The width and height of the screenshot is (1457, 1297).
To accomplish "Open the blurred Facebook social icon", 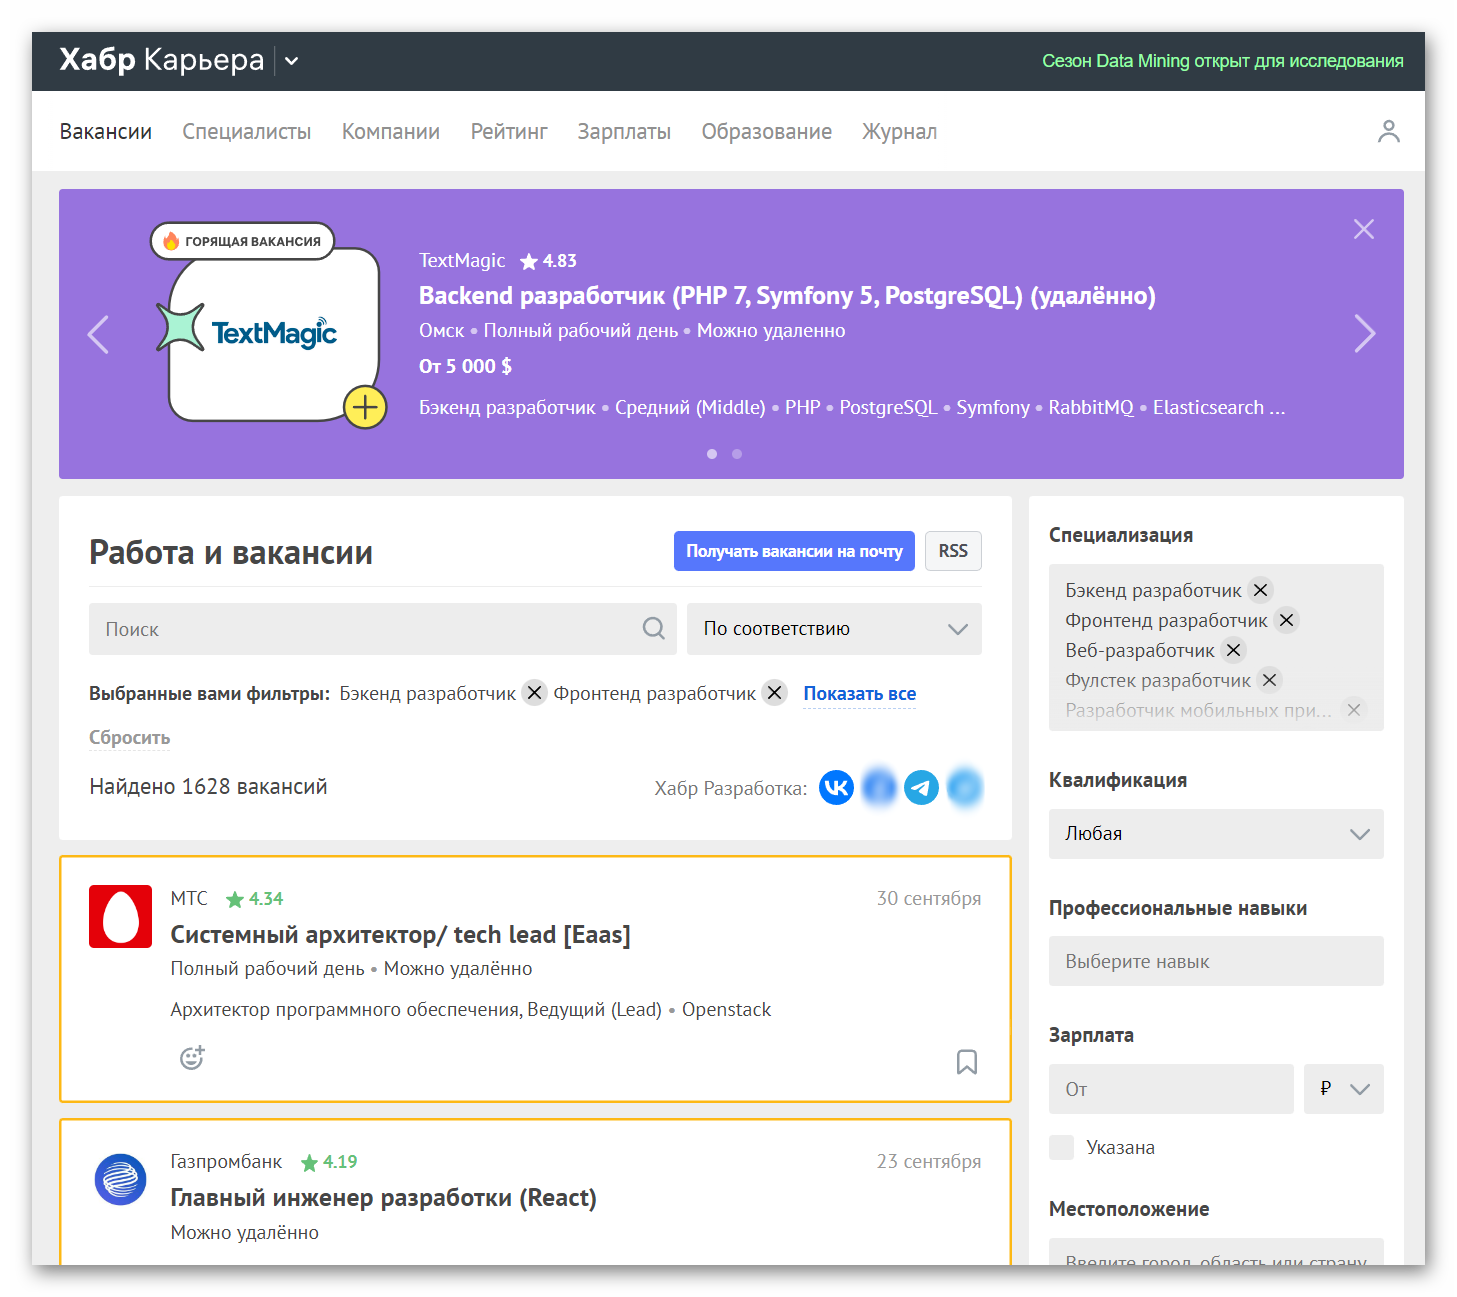I will coord(880,788).
